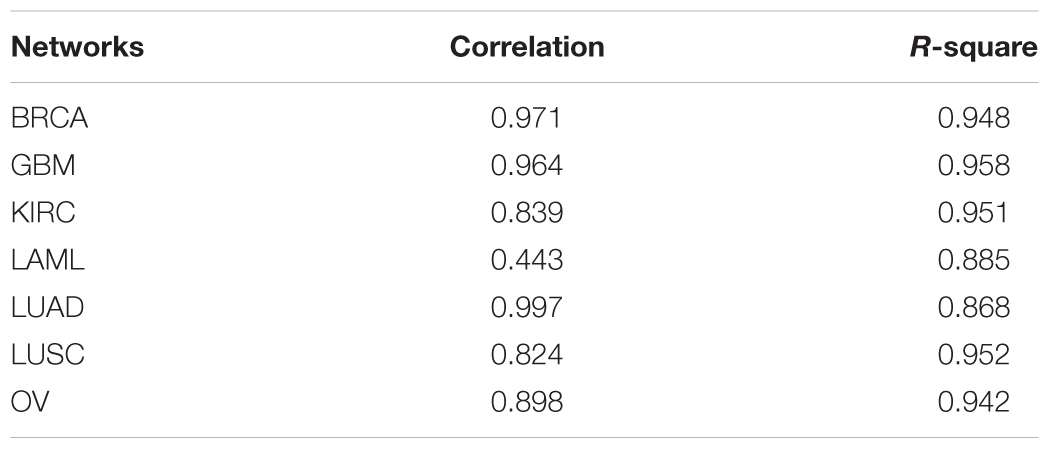Click LAML correlation value 0.443

click(x=527, y=260)
